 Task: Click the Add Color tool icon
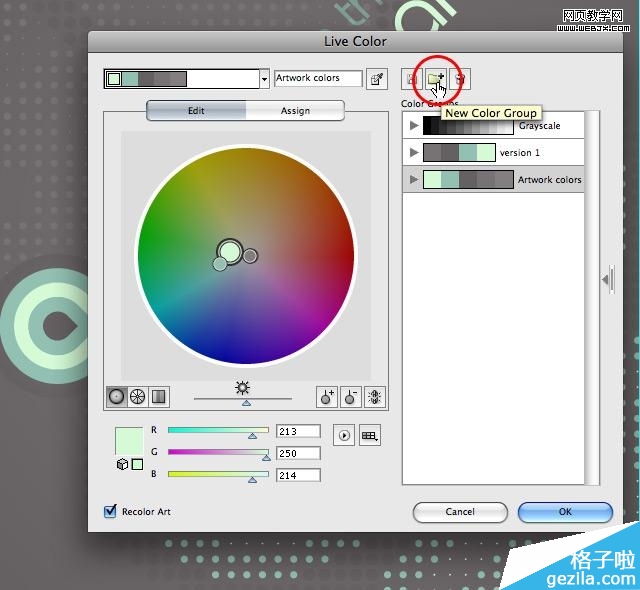[327, 397]
